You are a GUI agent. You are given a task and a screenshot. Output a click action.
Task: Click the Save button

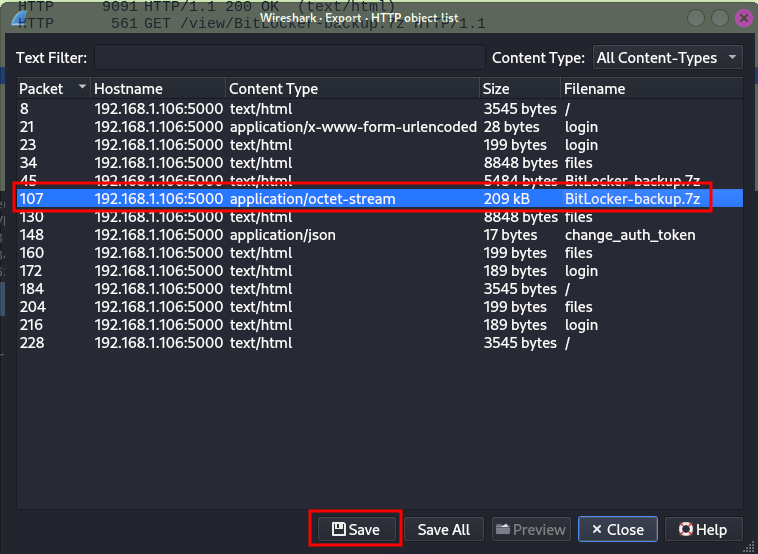(x=357, y=529)
